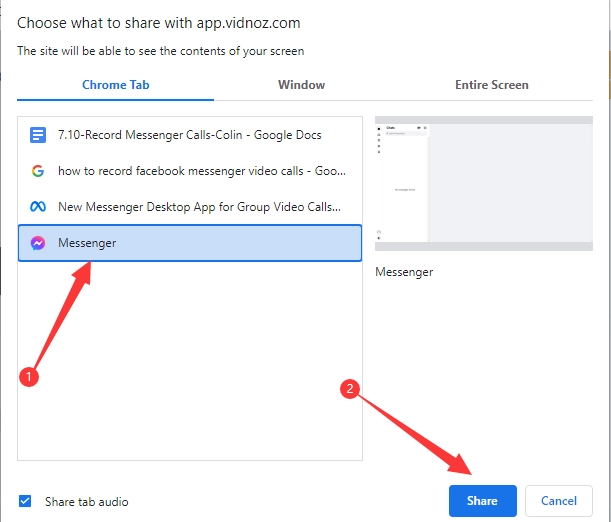The width and height of the screenshot is (611, 522).
Task: Click the Messenger icon in highlighted row
Action: coord(38,243)
